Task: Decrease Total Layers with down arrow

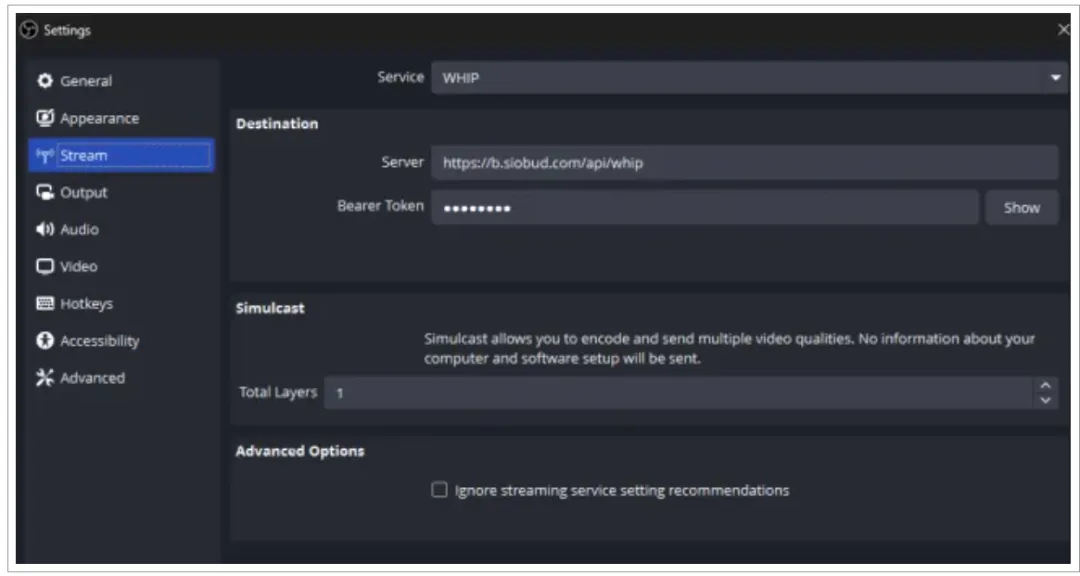Action: tap(1046, 400)
